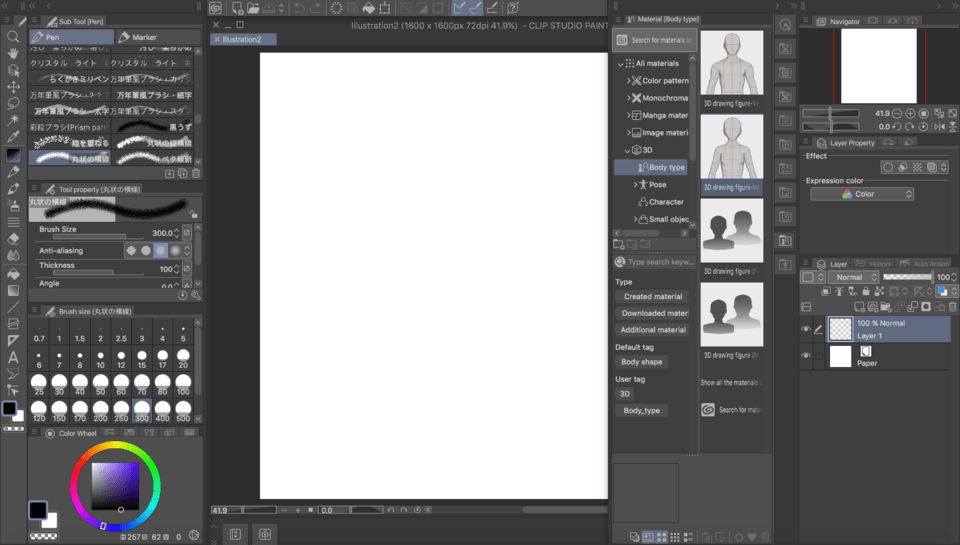Select the Body shape default tag
The image size is (960, 545).
point(641,362)
